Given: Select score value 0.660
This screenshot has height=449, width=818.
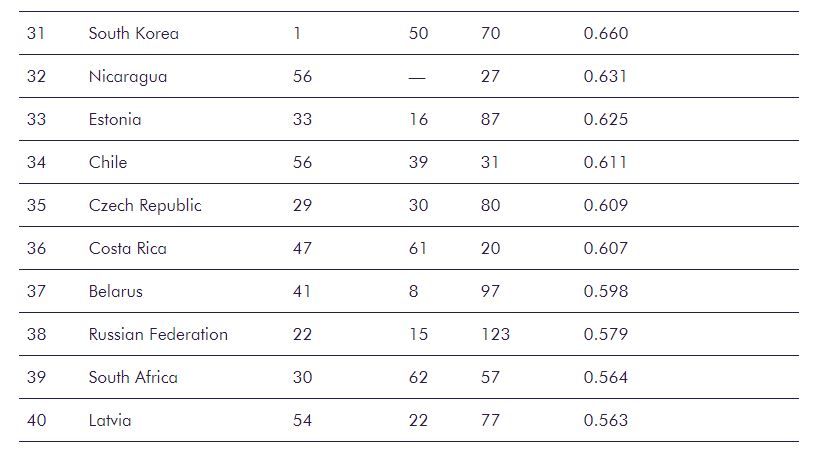Looking at the screenshot, I should 606,33.
